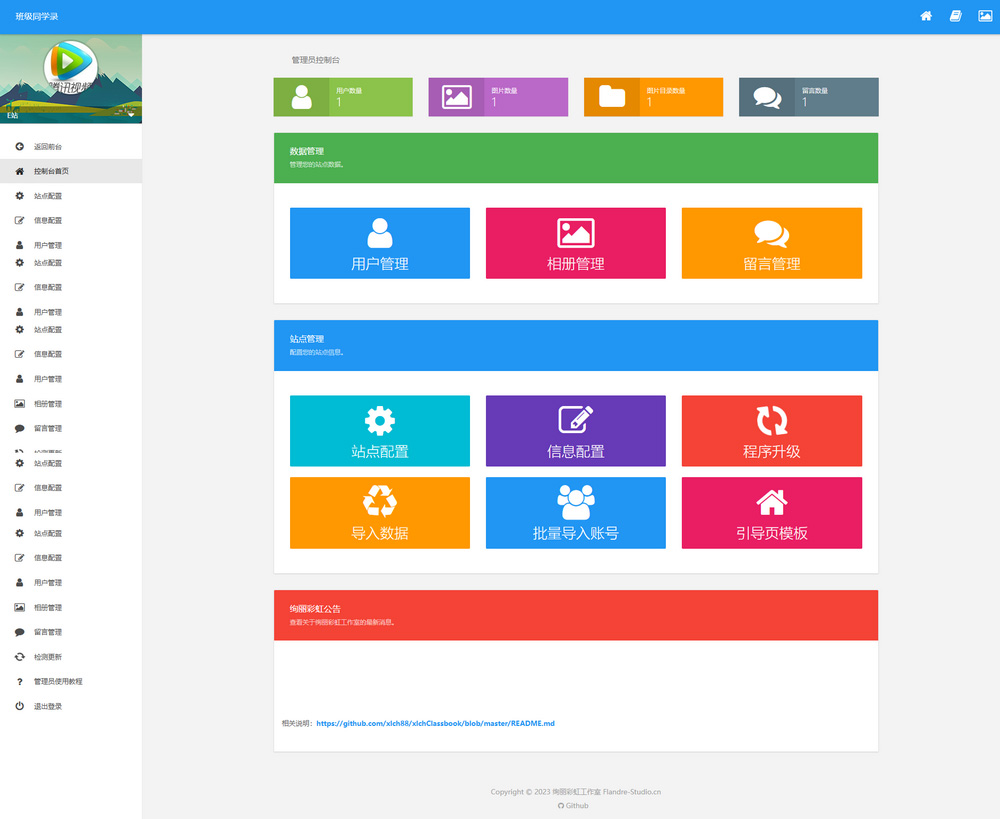Open the GitHub README.md link

tap(435, 723)
